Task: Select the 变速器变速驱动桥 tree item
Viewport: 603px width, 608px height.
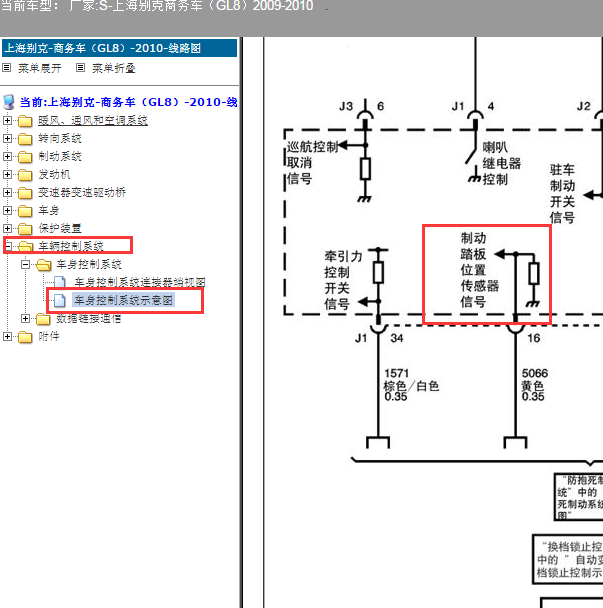Action: 82,192
